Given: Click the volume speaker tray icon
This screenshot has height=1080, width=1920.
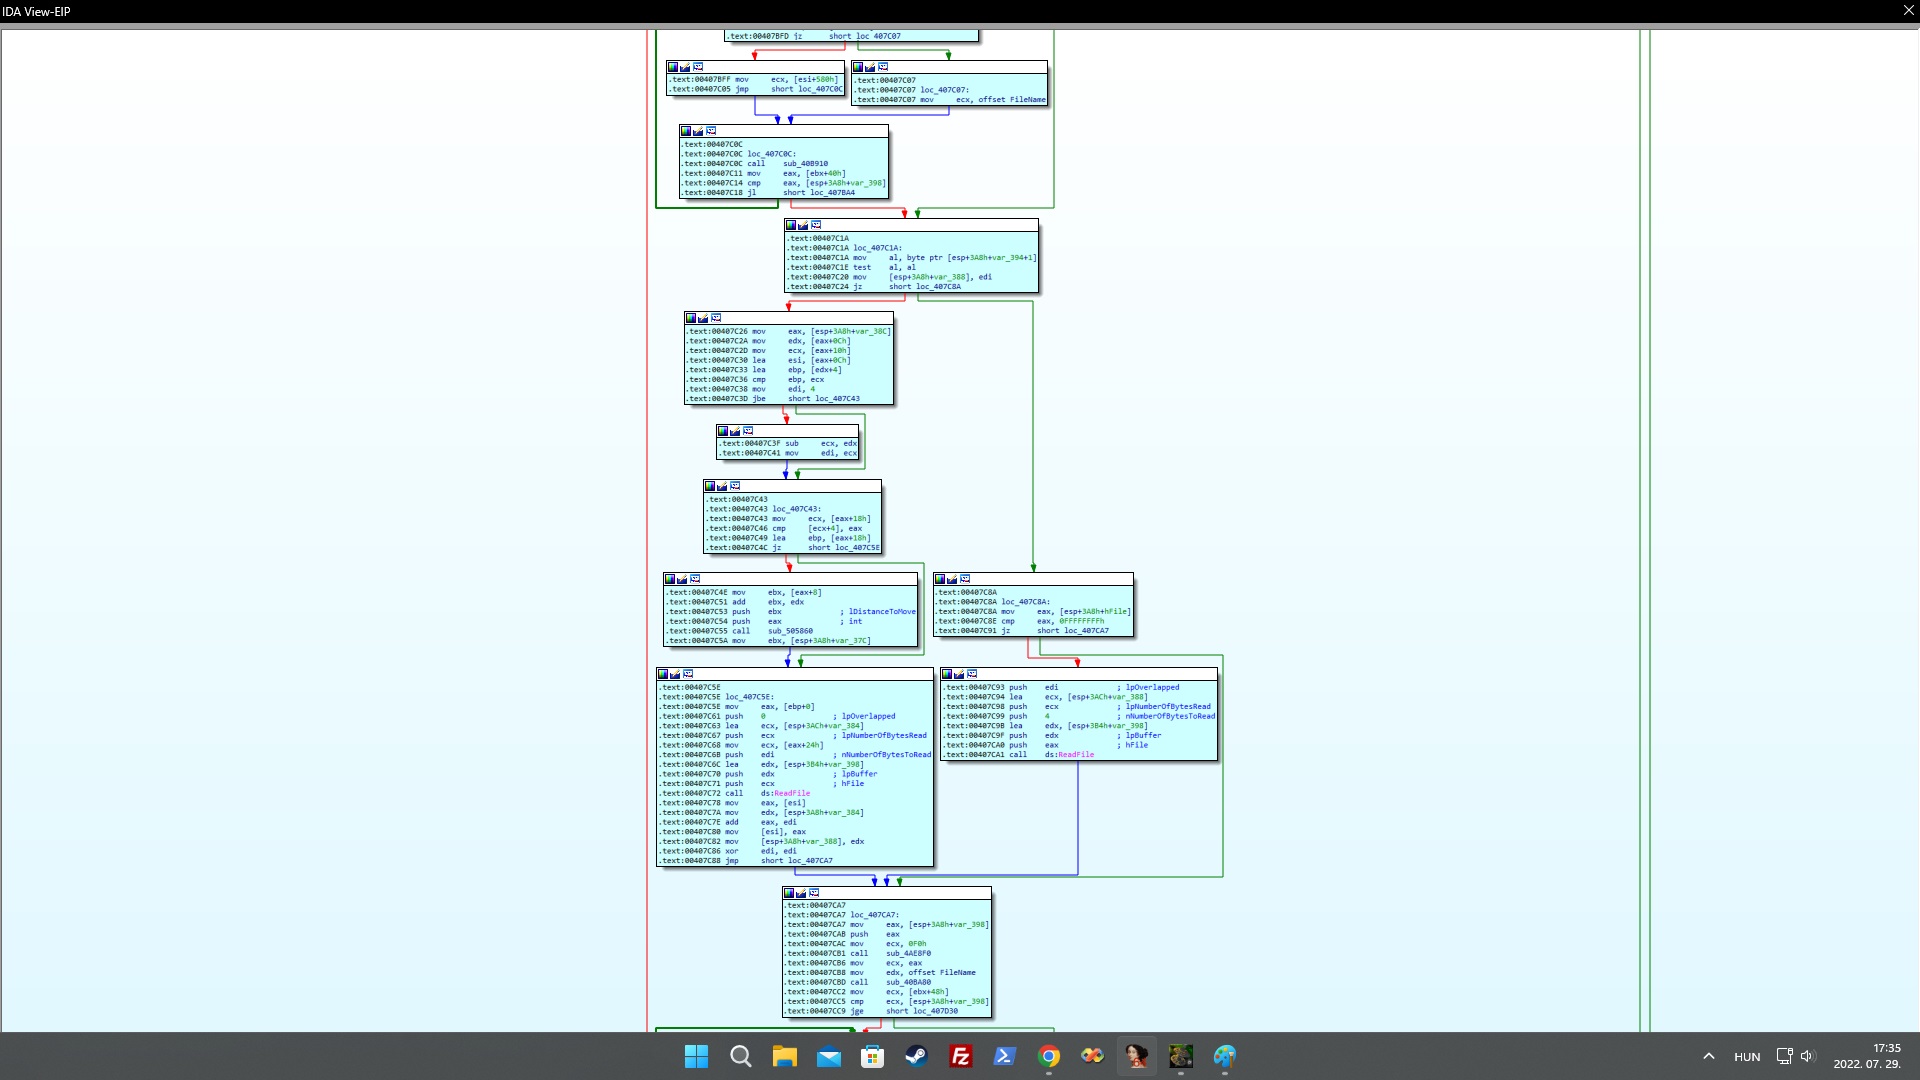Looking at the screenshot, I should pyautogui.click(x=1807, y=1056).
